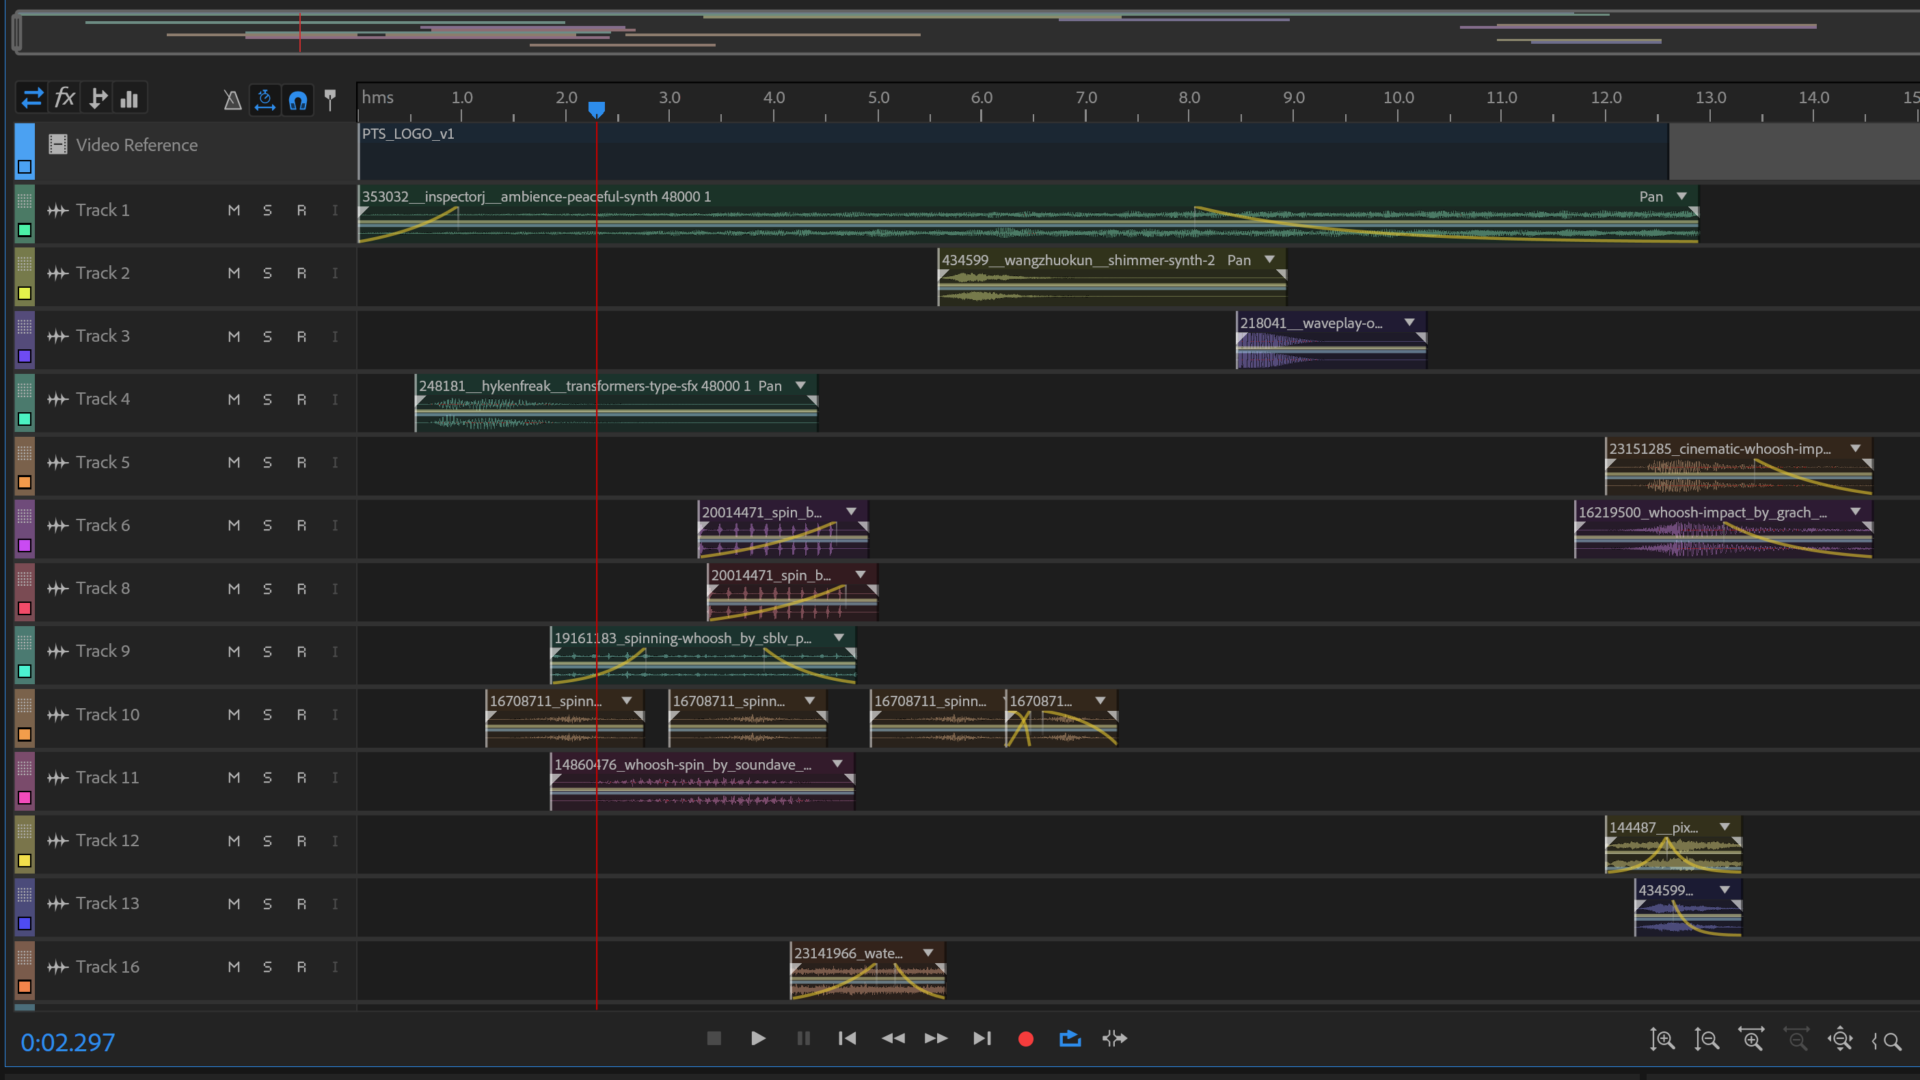The height and width of the screenshot is (1080, 1920).
Task: Click the orange color swatch on Track 16
Action: (x=24, y=987)
